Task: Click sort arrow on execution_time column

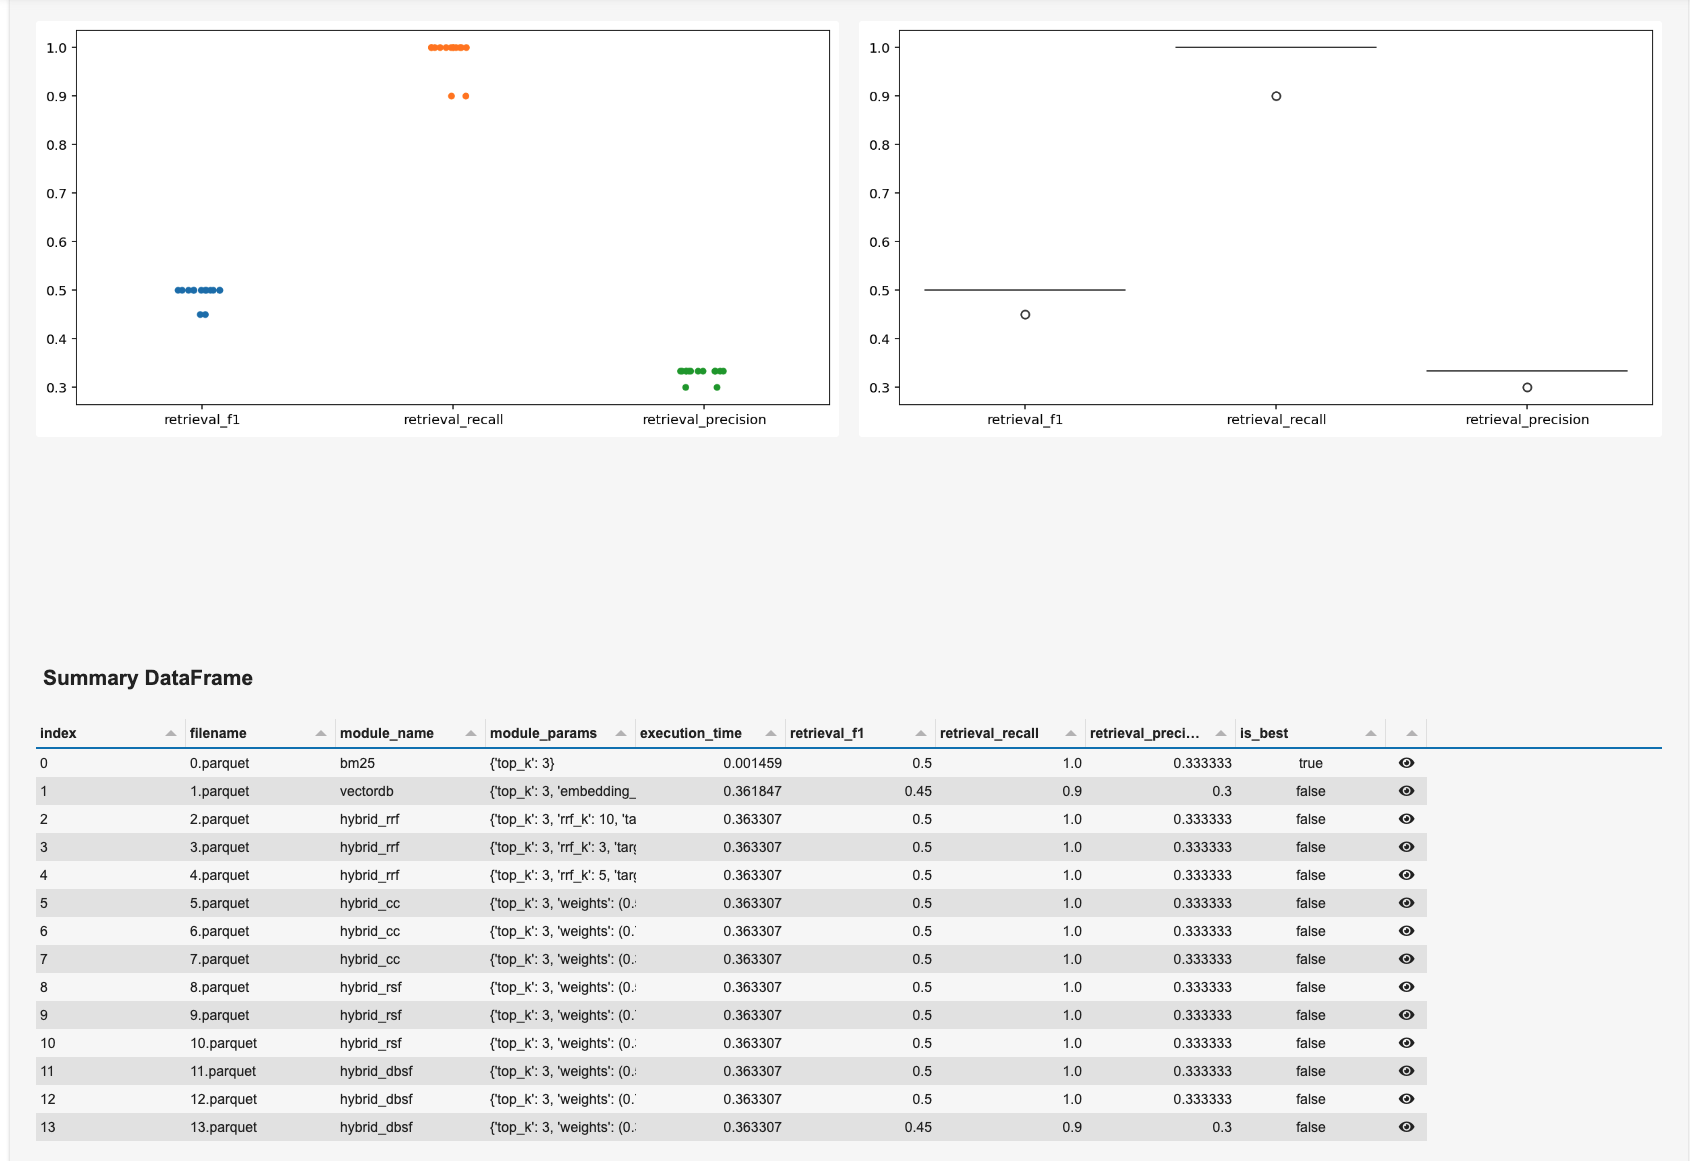Action: pos(771,734)
